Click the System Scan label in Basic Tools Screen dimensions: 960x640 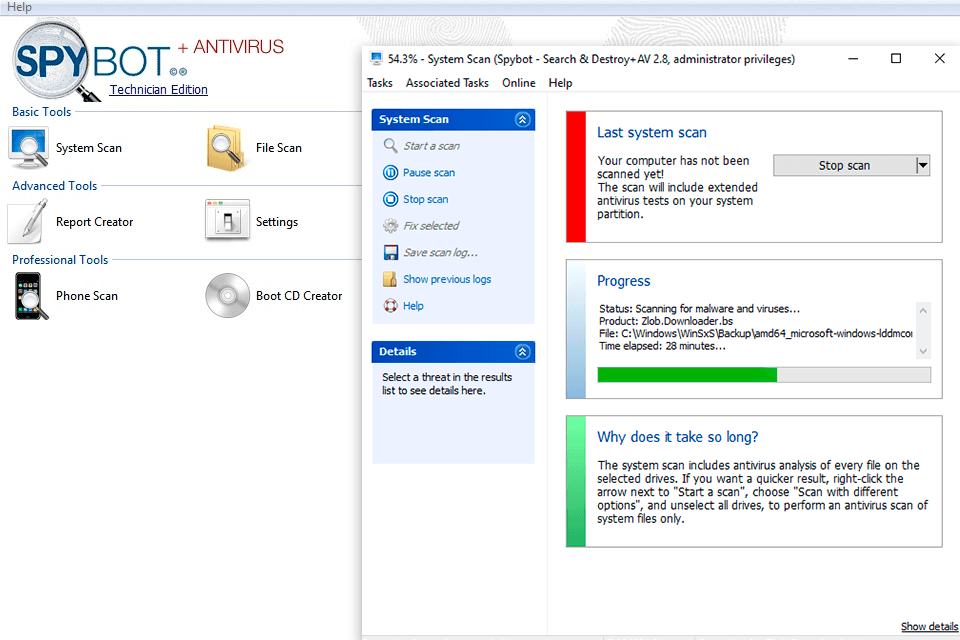point(89,148)
